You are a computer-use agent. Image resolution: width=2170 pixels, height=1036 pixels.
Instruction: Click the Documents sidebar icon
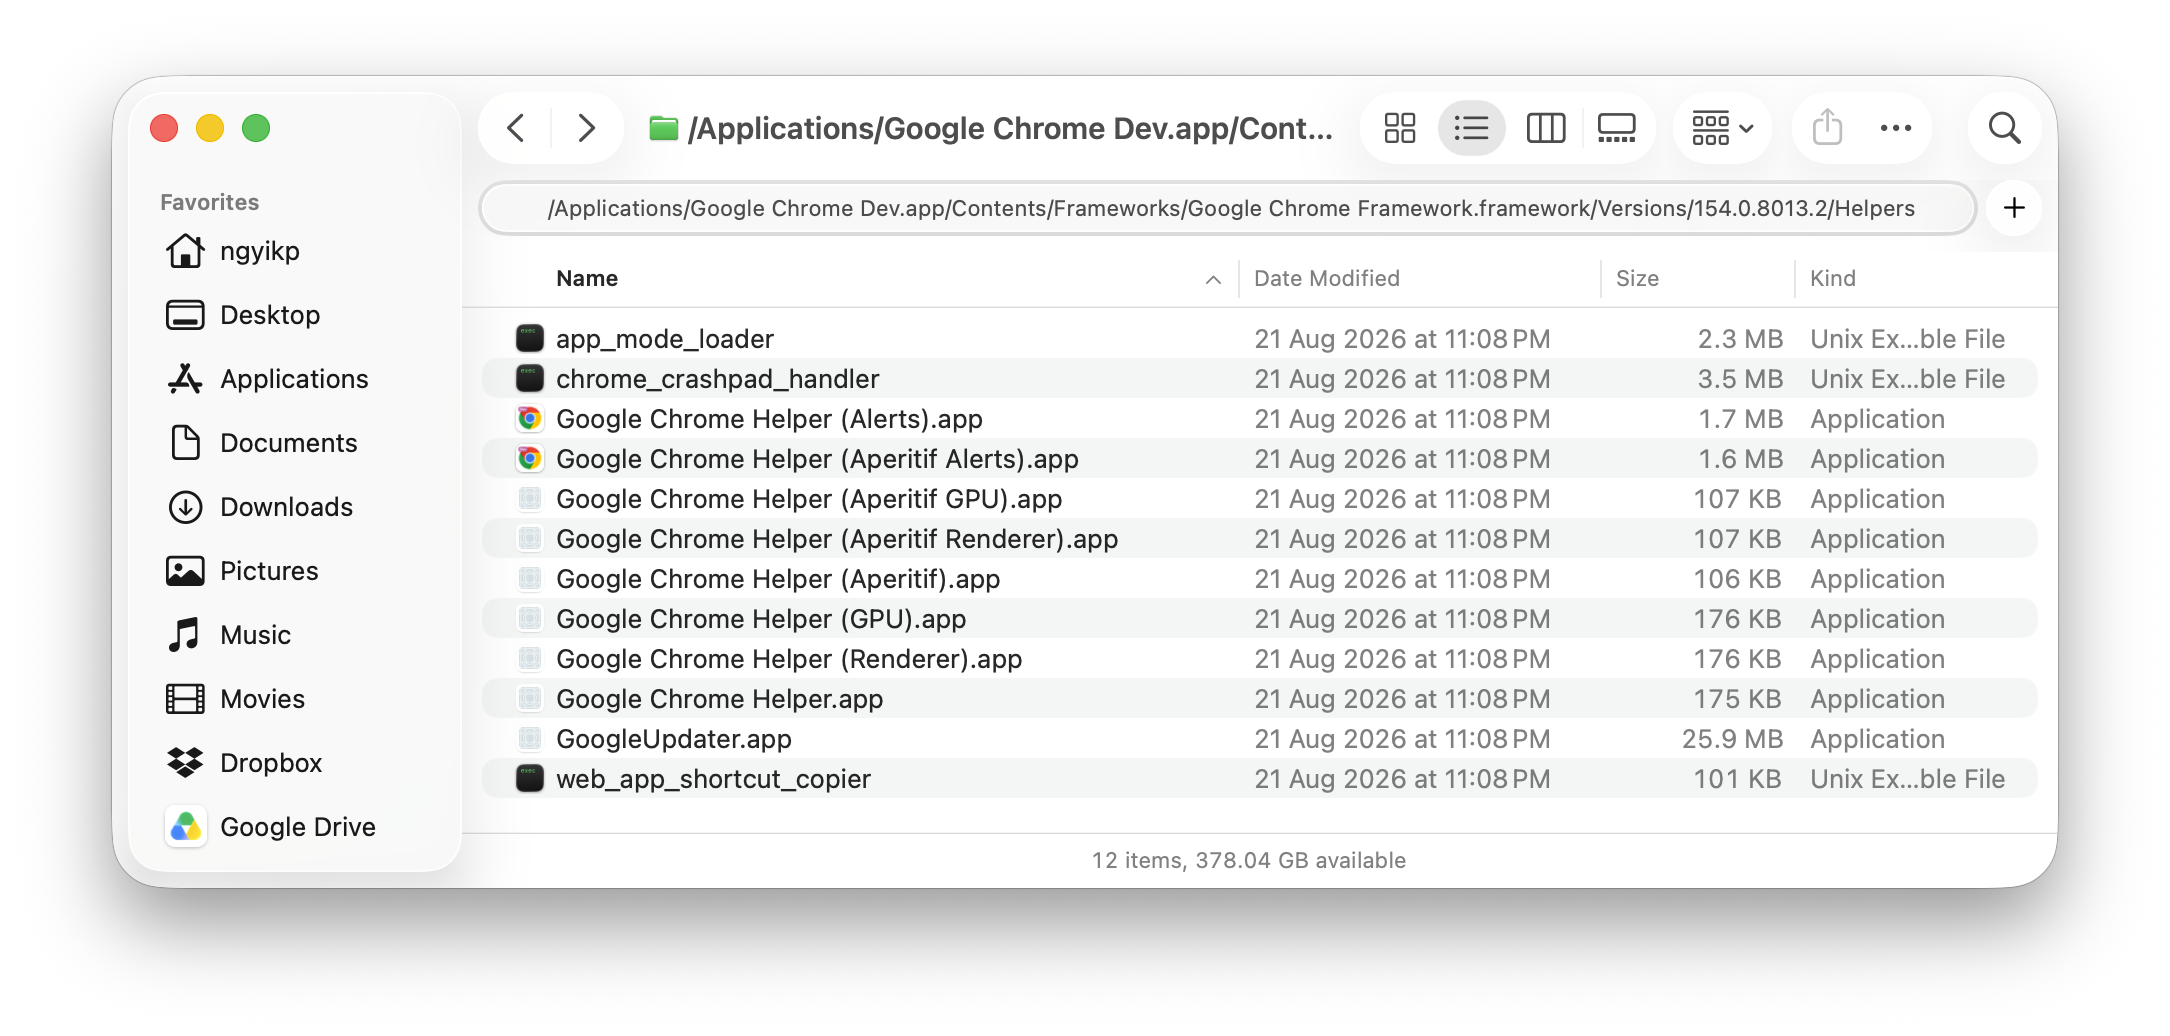185,443
